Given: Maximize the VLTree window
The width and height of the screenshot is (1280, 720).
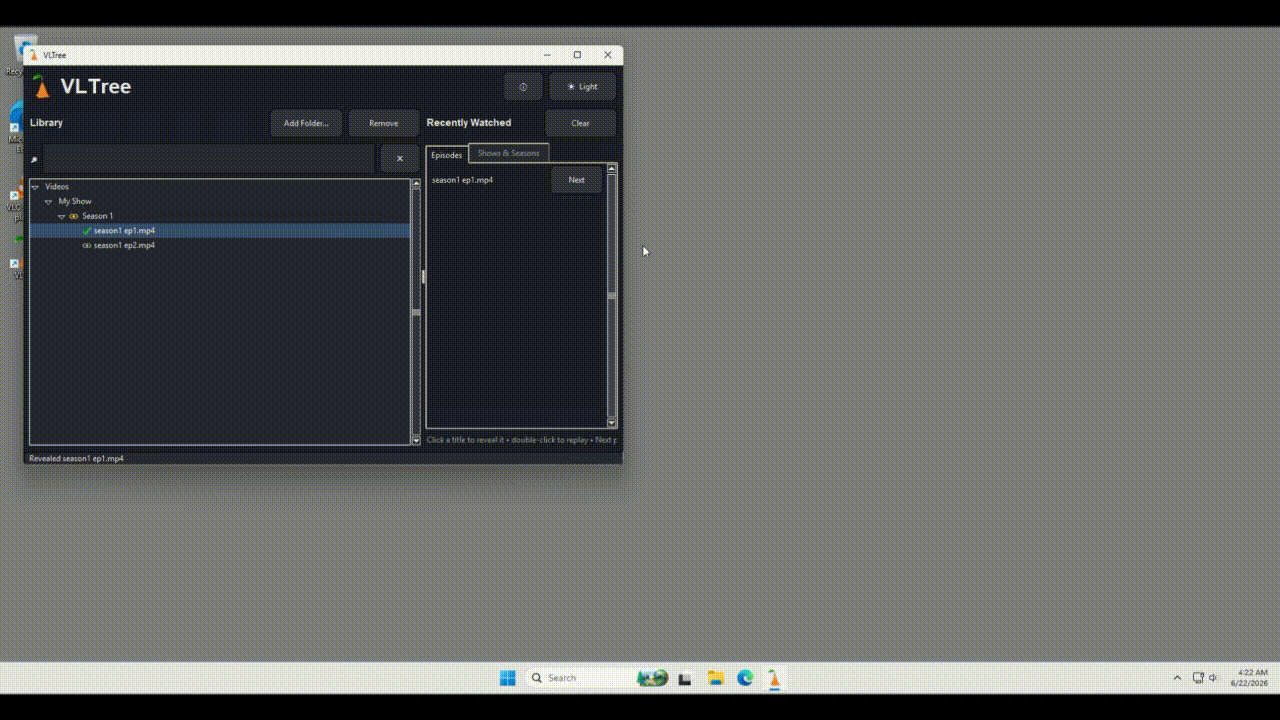Looking at the screenshot, I should [x=577, y=55].
